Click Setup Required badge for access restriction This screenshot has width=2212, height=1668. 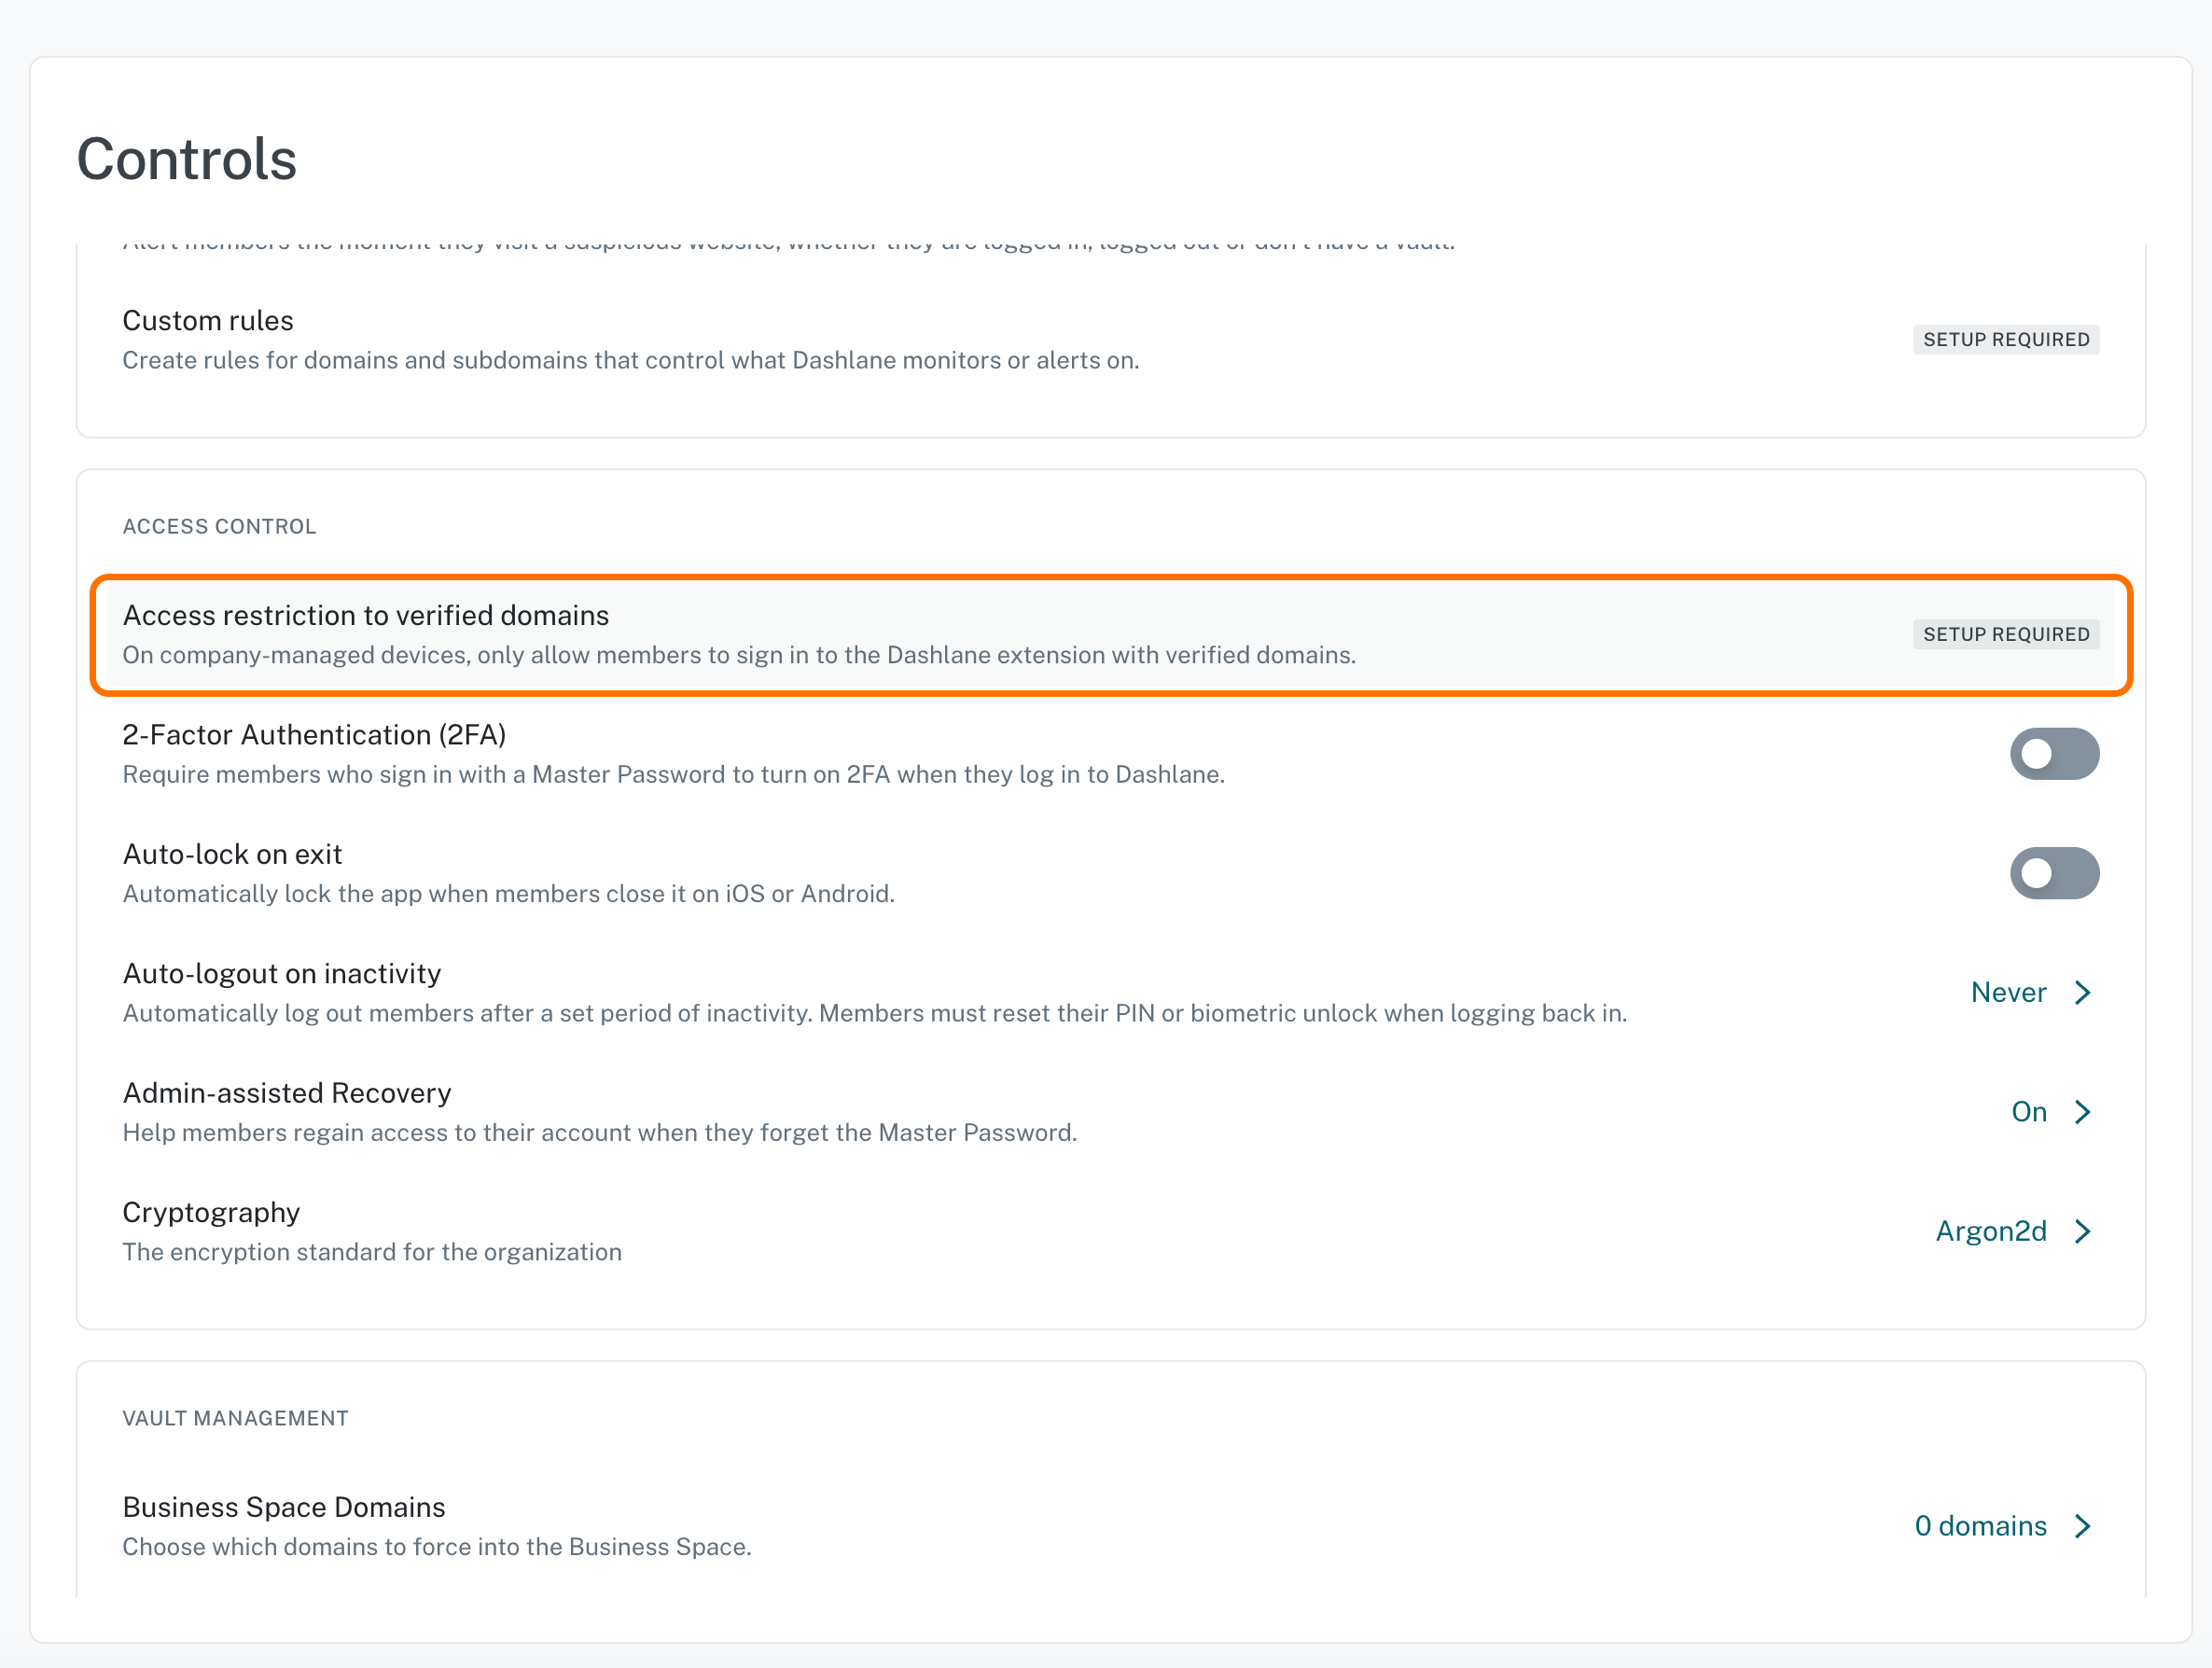2006,635
